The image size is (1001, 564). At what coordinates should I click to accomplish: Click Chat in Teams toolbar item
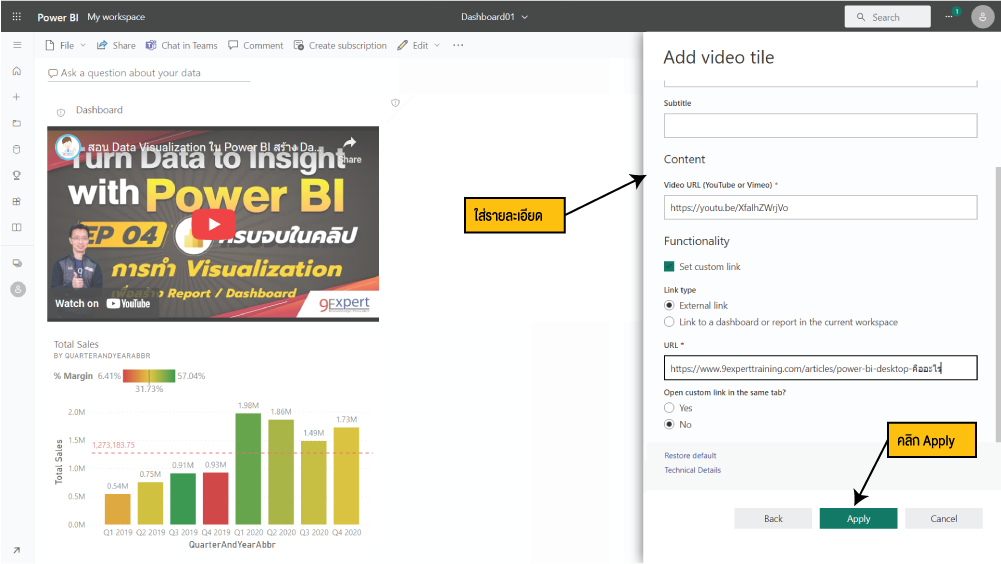click(x=181, y=45)
